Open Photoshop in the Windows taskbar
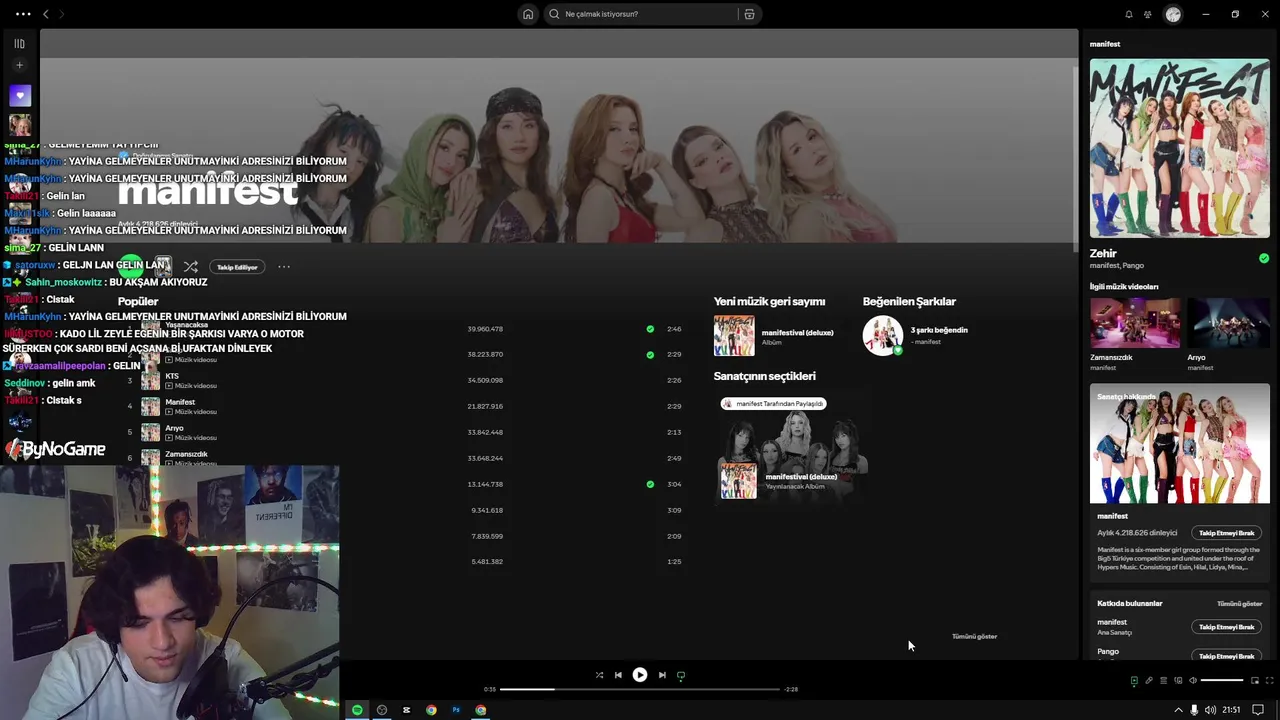This screenshot has height=720, width=1280. 456,710
